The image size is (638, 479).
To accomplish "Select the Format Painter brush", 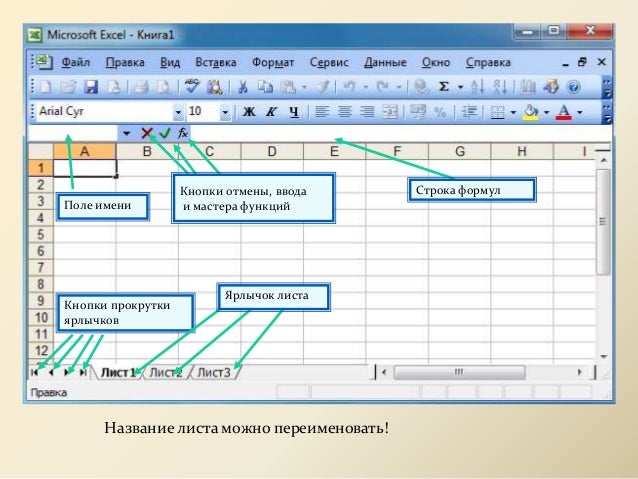I will click(323, 87).
